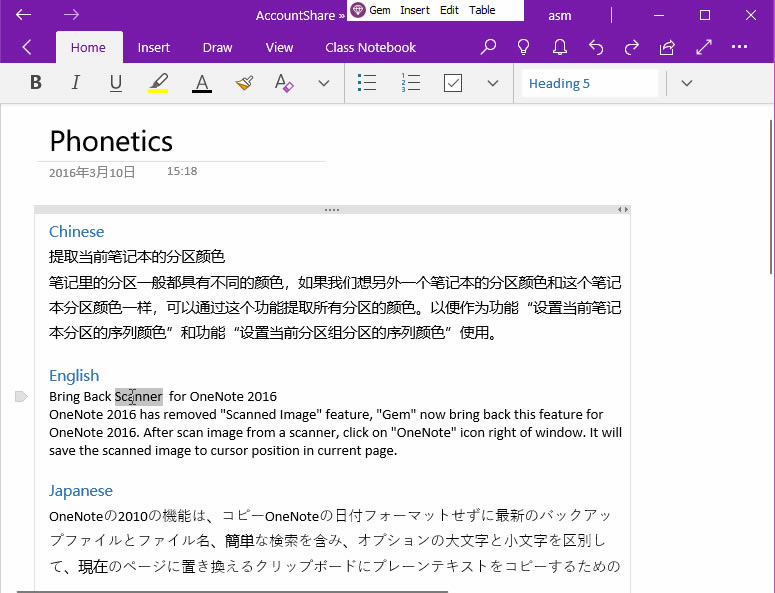Viewport: 775px width, 593px height.
Task: Apply the font color button
Action: pos(202,83)
